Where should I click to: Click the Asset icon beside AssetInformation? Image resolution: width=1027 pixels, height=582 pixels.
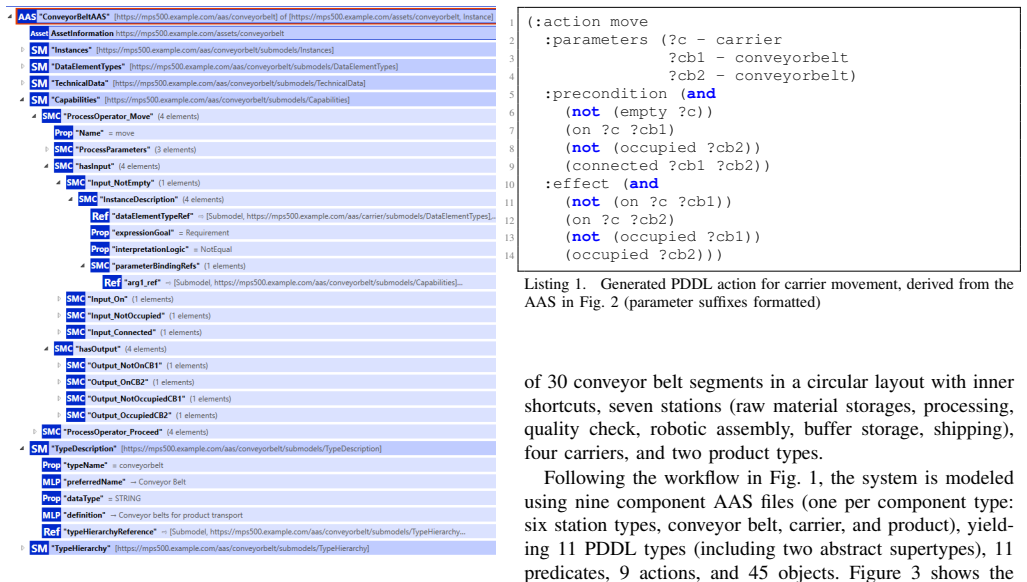[x=39, y=33]
